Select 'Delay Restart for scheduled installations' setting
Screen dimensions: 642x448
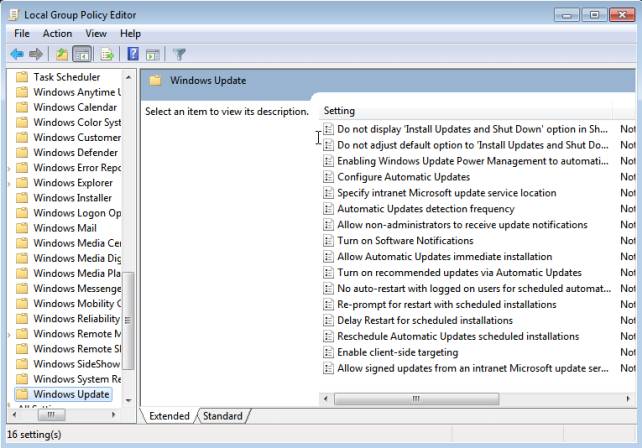[x=425, y=321]
